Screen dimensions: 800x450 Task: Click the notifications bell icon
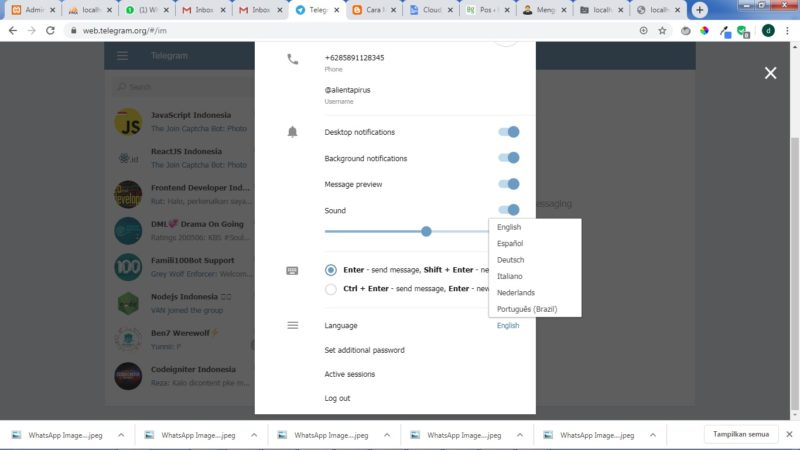click(x=292, y=132)
